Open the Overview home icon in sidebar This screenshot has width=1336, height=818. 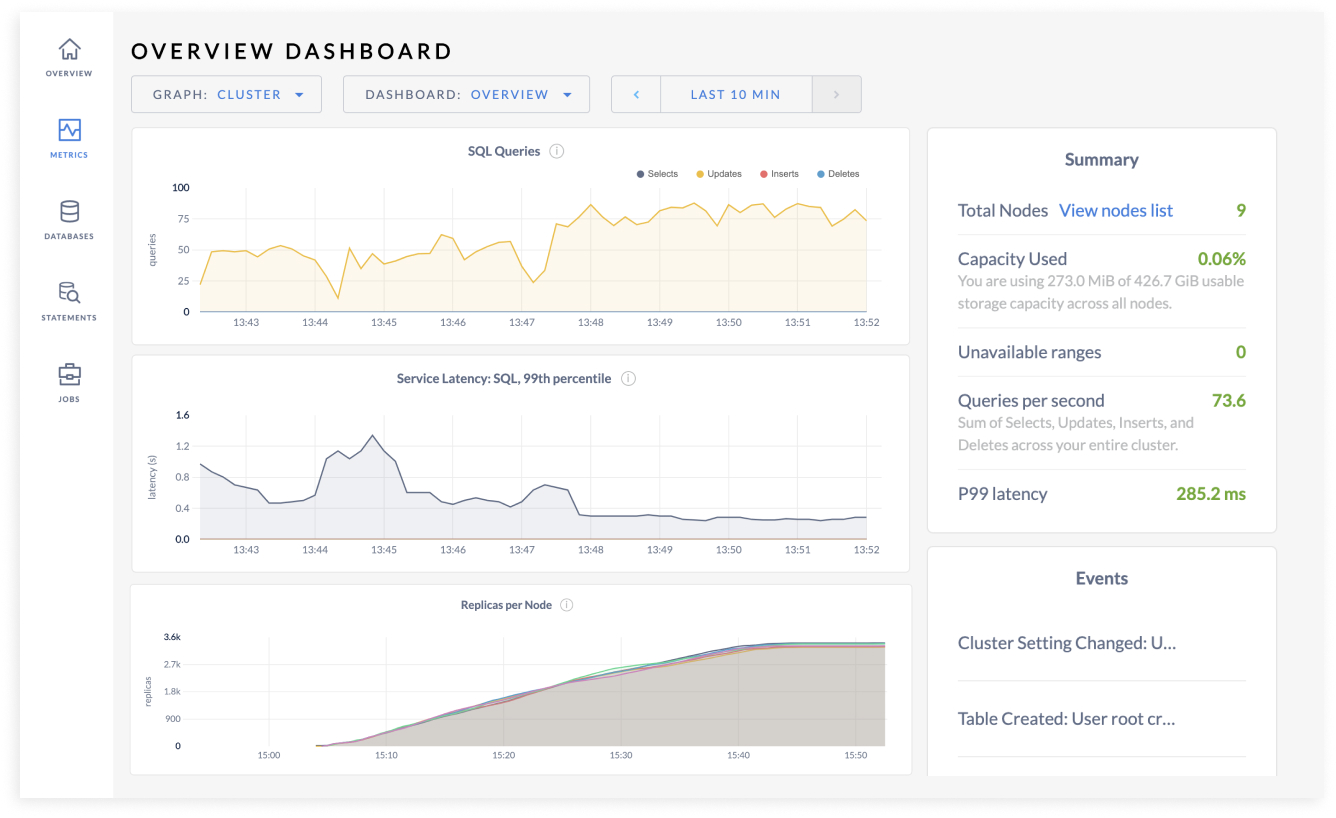click(x=69, y=50)
